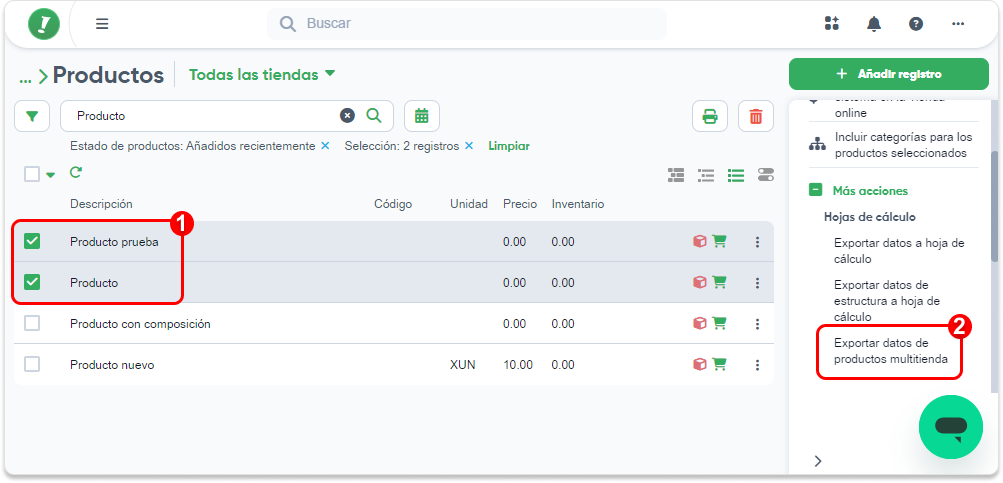Click the Unidad column header
The height and width of the screenshot is (483, 1003).
point(469,204)
